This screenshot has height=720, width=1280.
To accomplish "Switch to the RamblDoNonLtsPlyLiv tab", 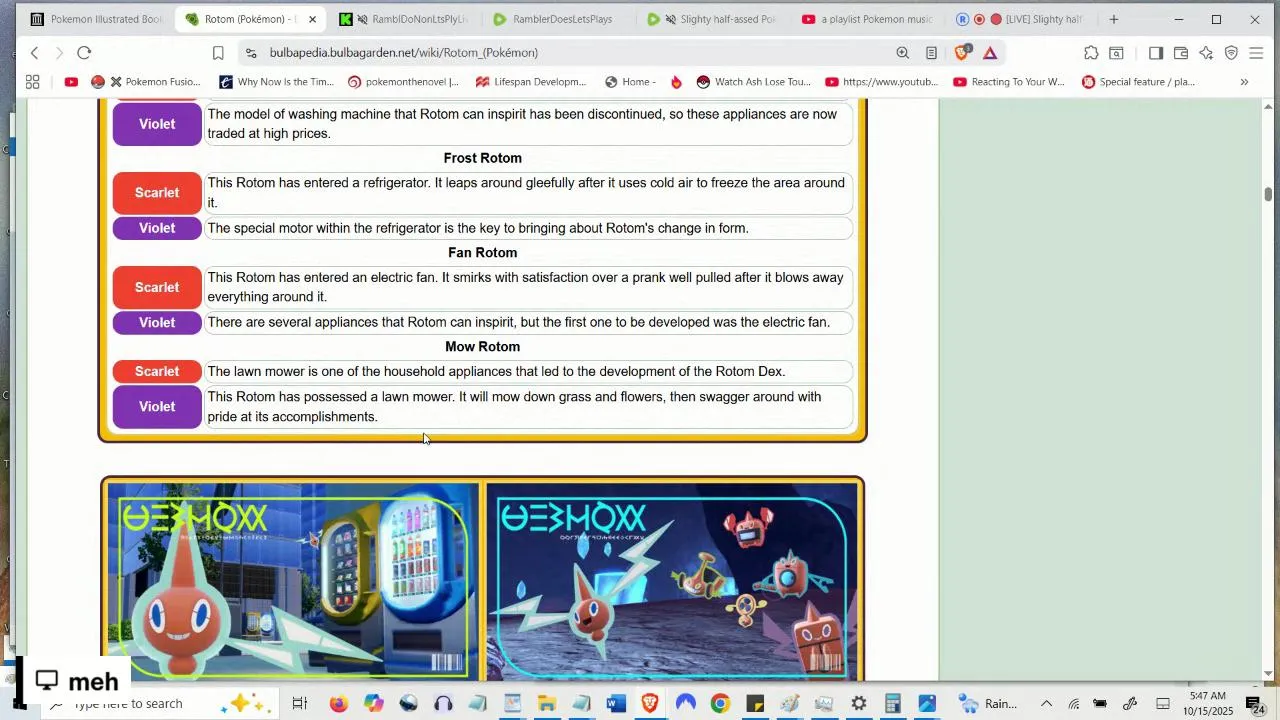I will click(405, 19).
